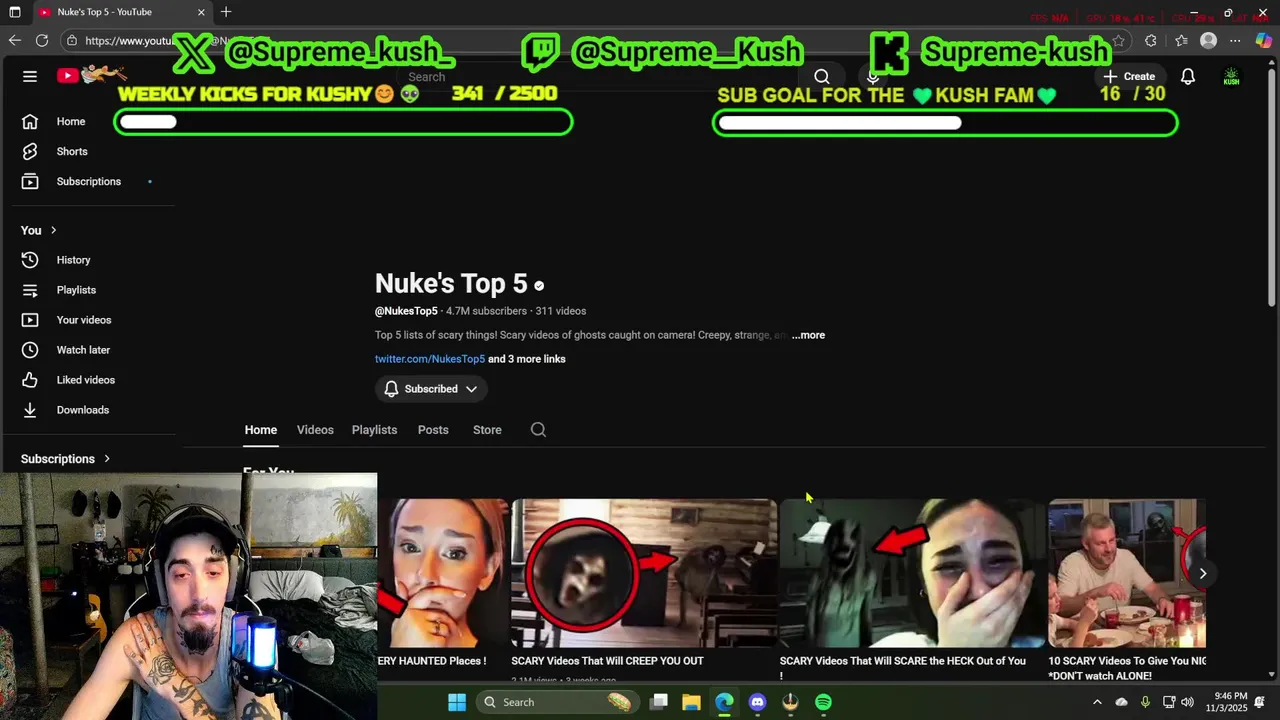This screenshot has height=720, width=1280.
Task: Open File Explorer from the taskbar
Action: (x=691, y=702)
